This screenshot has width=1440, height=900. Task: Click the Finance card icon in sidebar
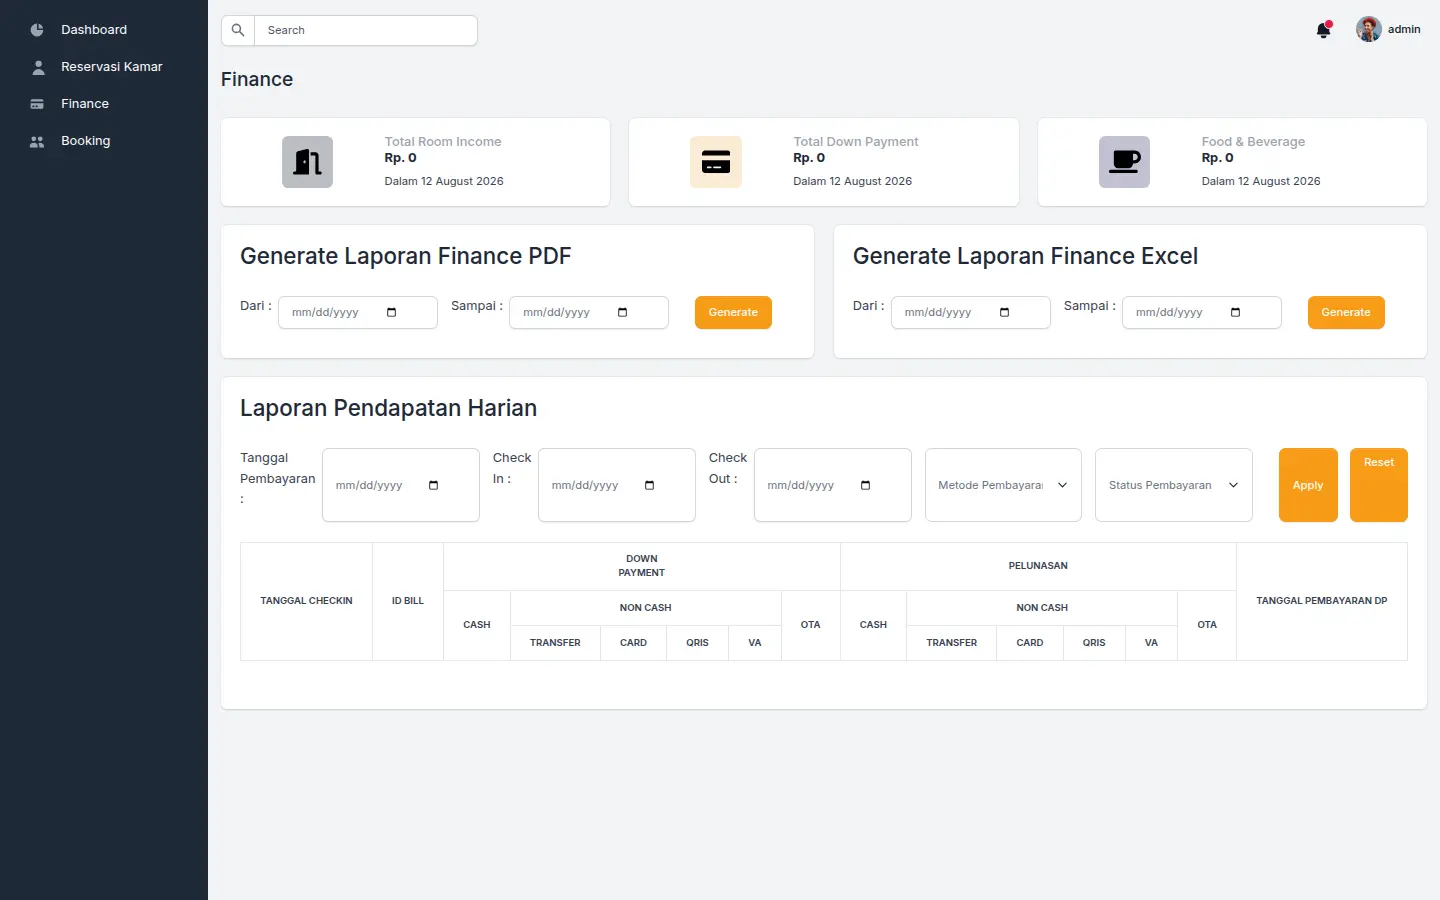[37, 104]
